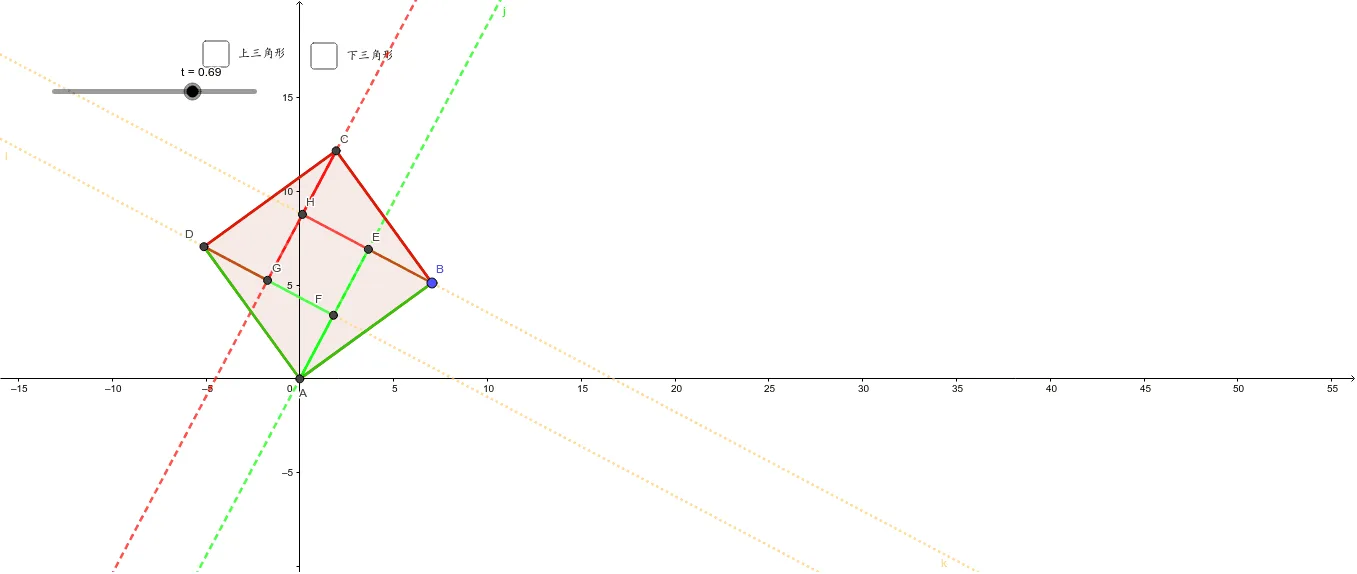
Task: Click the 上三角形 label text
Action: coord(262,53)
